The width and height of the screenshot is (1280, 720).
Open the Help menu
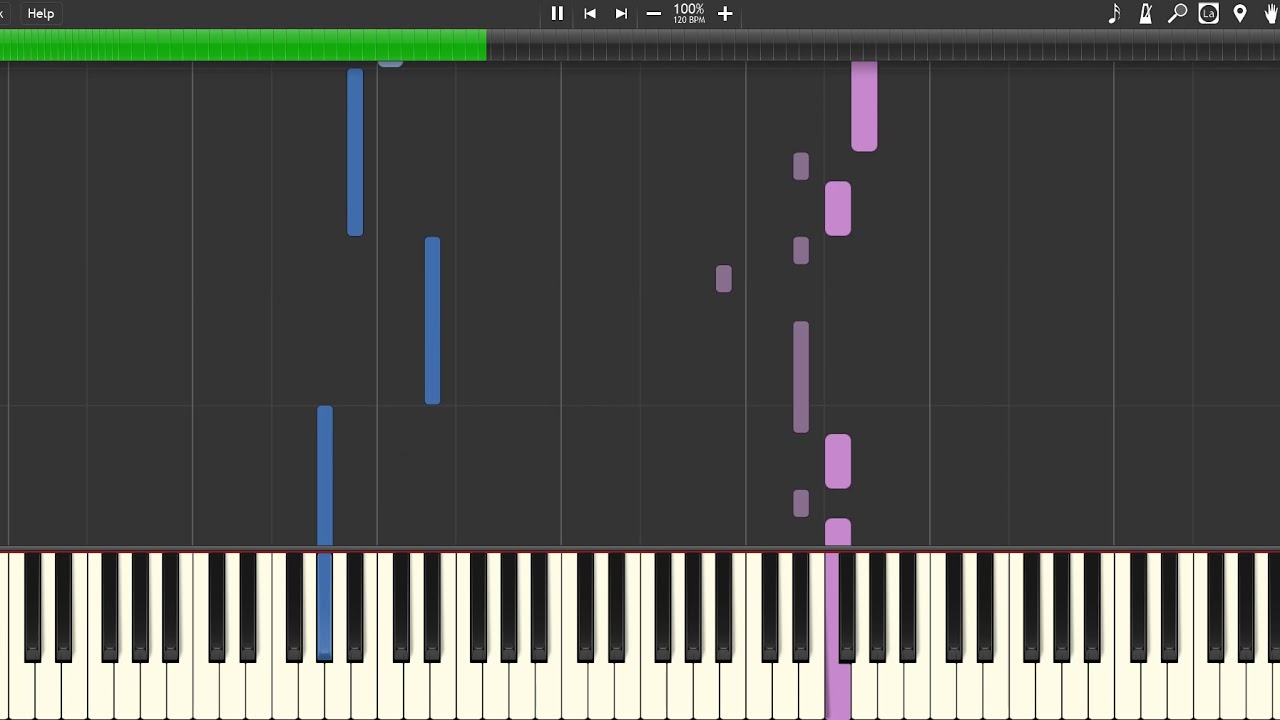click(41, 13)
